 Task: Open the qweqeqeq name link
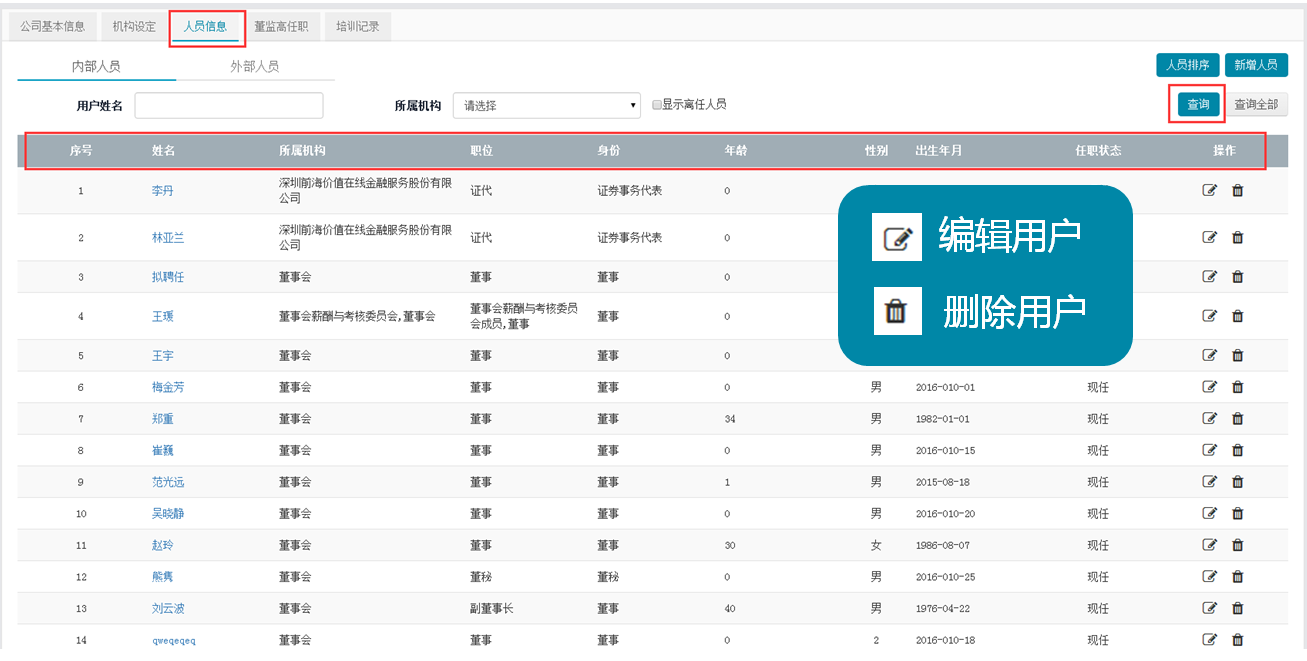pyautogui.click(x=174, y=640)
